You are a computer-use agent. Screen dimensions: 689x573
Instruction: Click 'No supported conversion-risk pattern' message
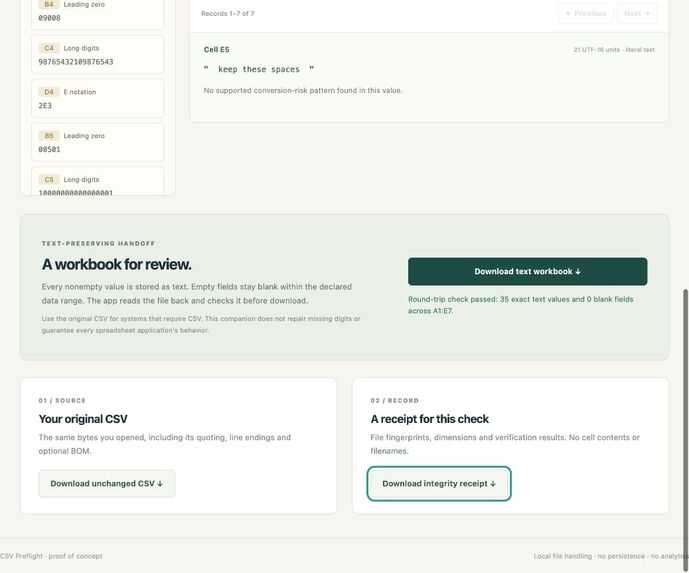[303, 91]
